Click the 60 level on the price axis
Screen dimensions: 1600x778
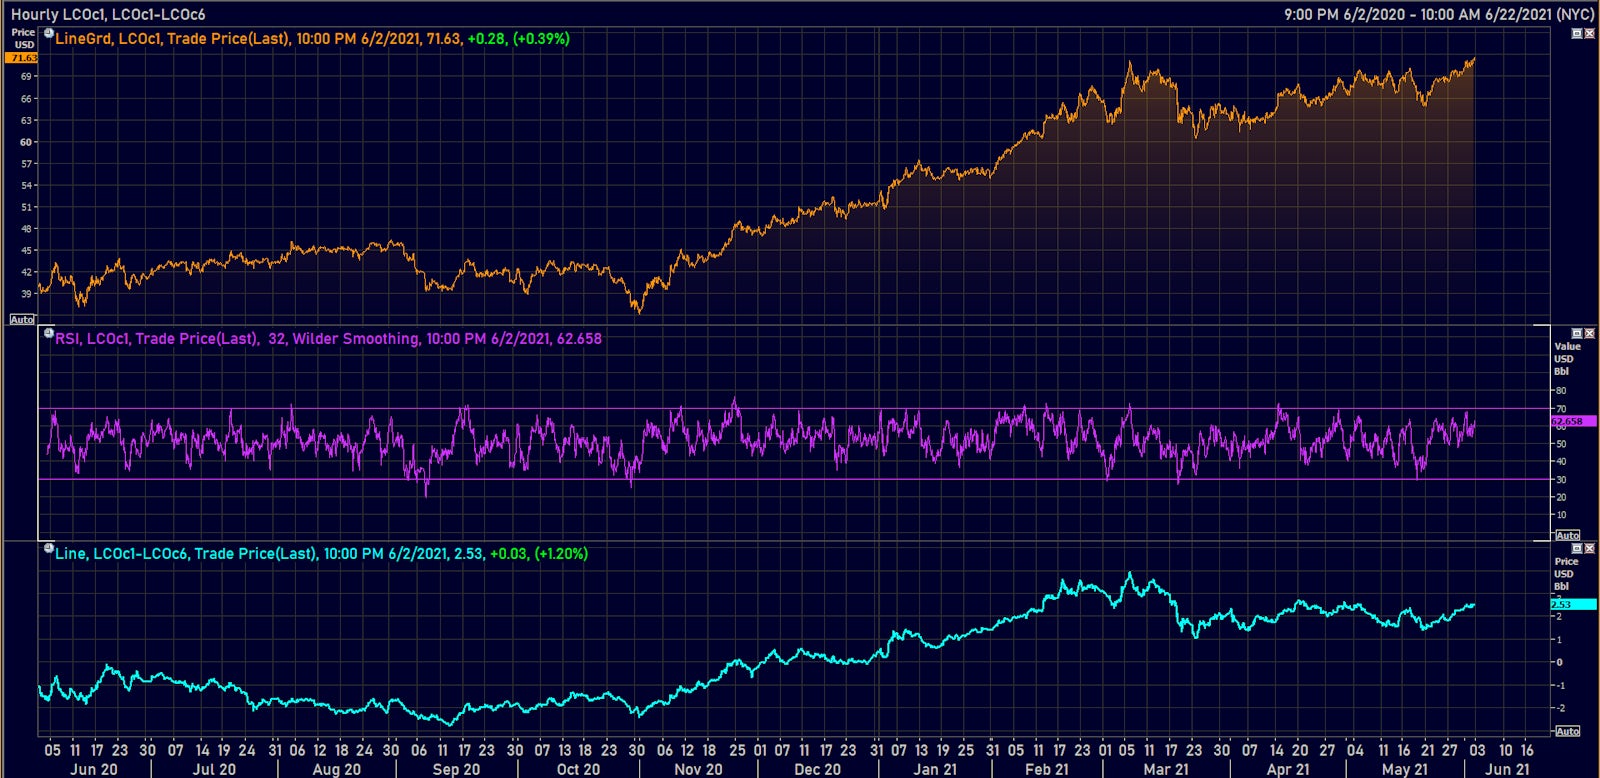pos(26,142)
